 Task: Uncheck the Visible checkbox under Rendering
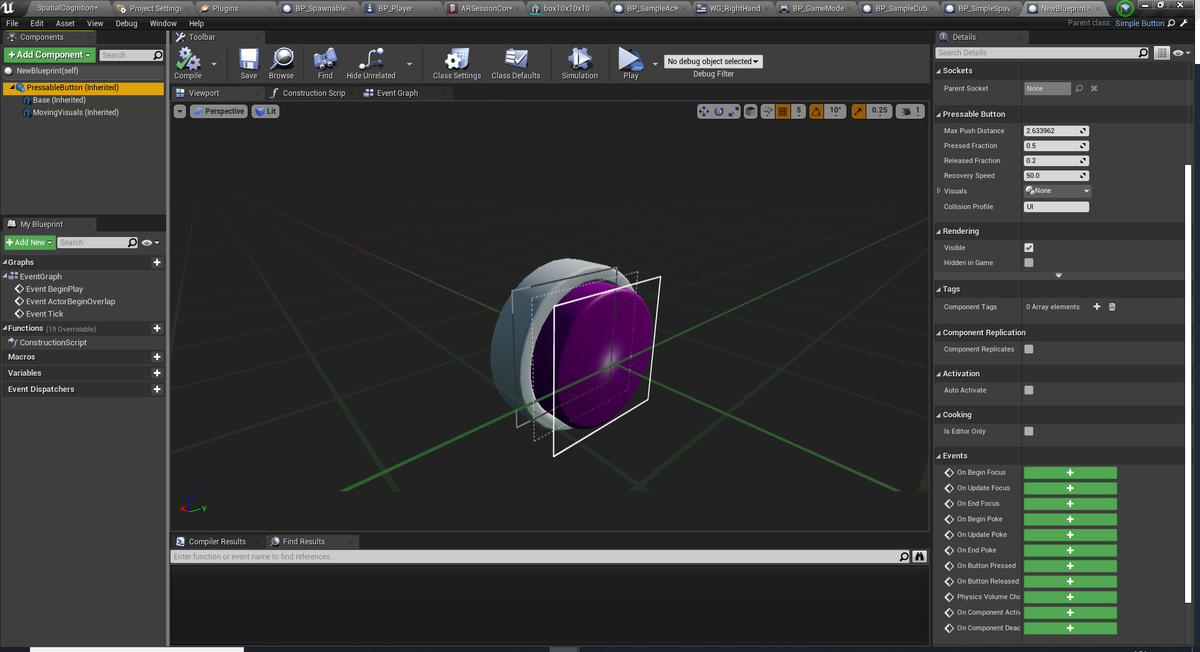pos(1029,248)
